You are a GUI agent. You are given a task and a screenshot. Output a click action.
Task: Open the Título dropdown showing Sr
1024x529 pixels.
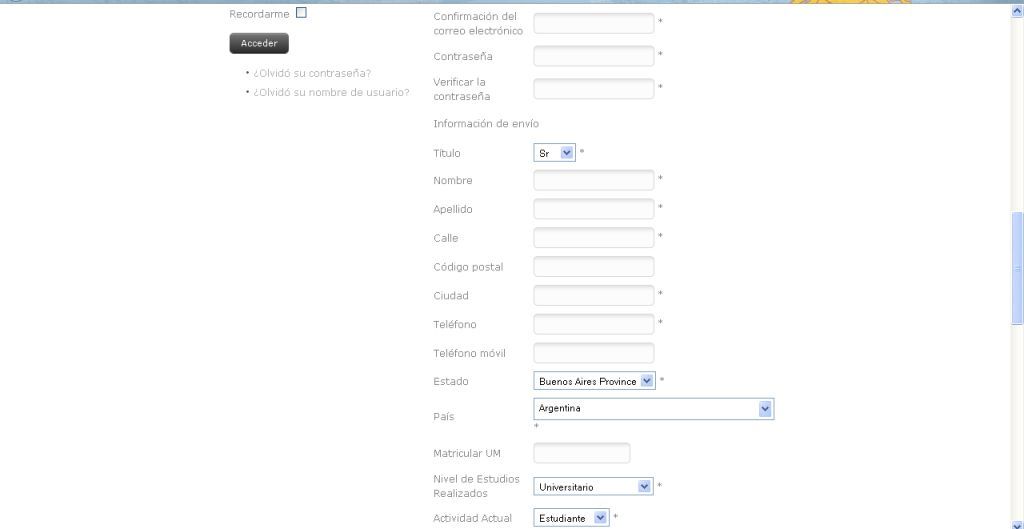[x=554, y=153]
